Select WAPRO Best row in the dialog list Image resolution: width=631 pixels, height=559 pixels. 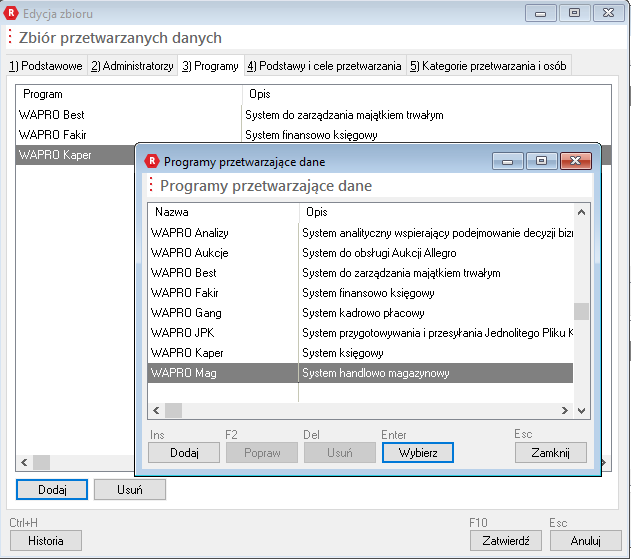[x=361, y=273]
